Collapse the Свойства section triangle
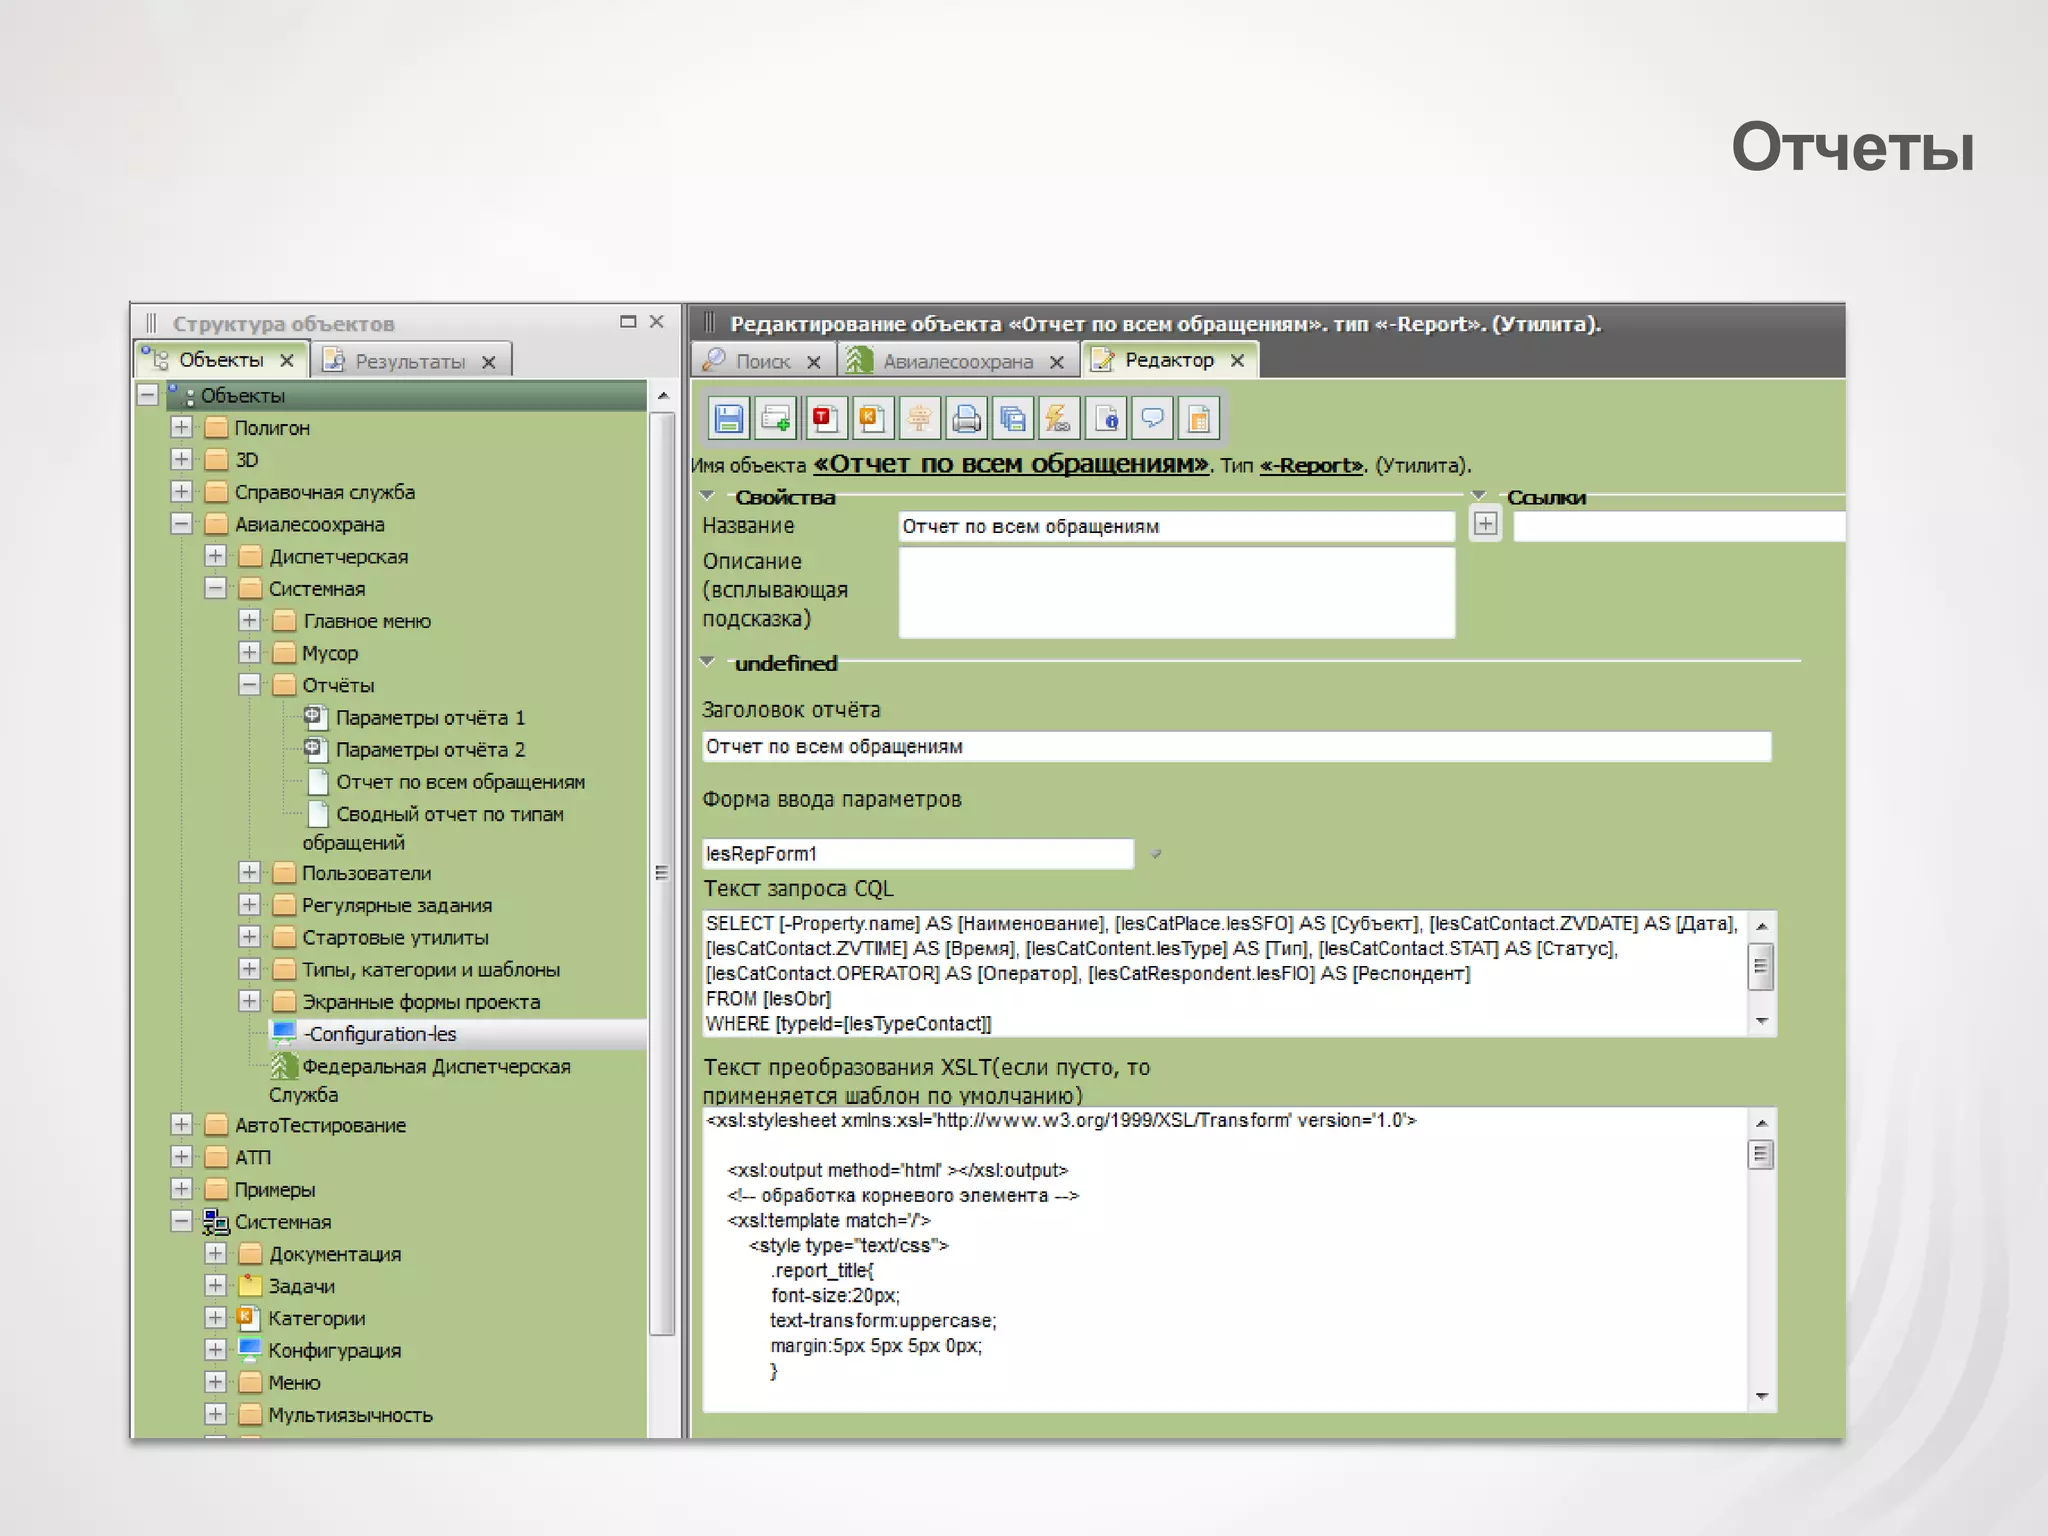The height and width of the screenshot is (1536, 2048). point(708,496)
